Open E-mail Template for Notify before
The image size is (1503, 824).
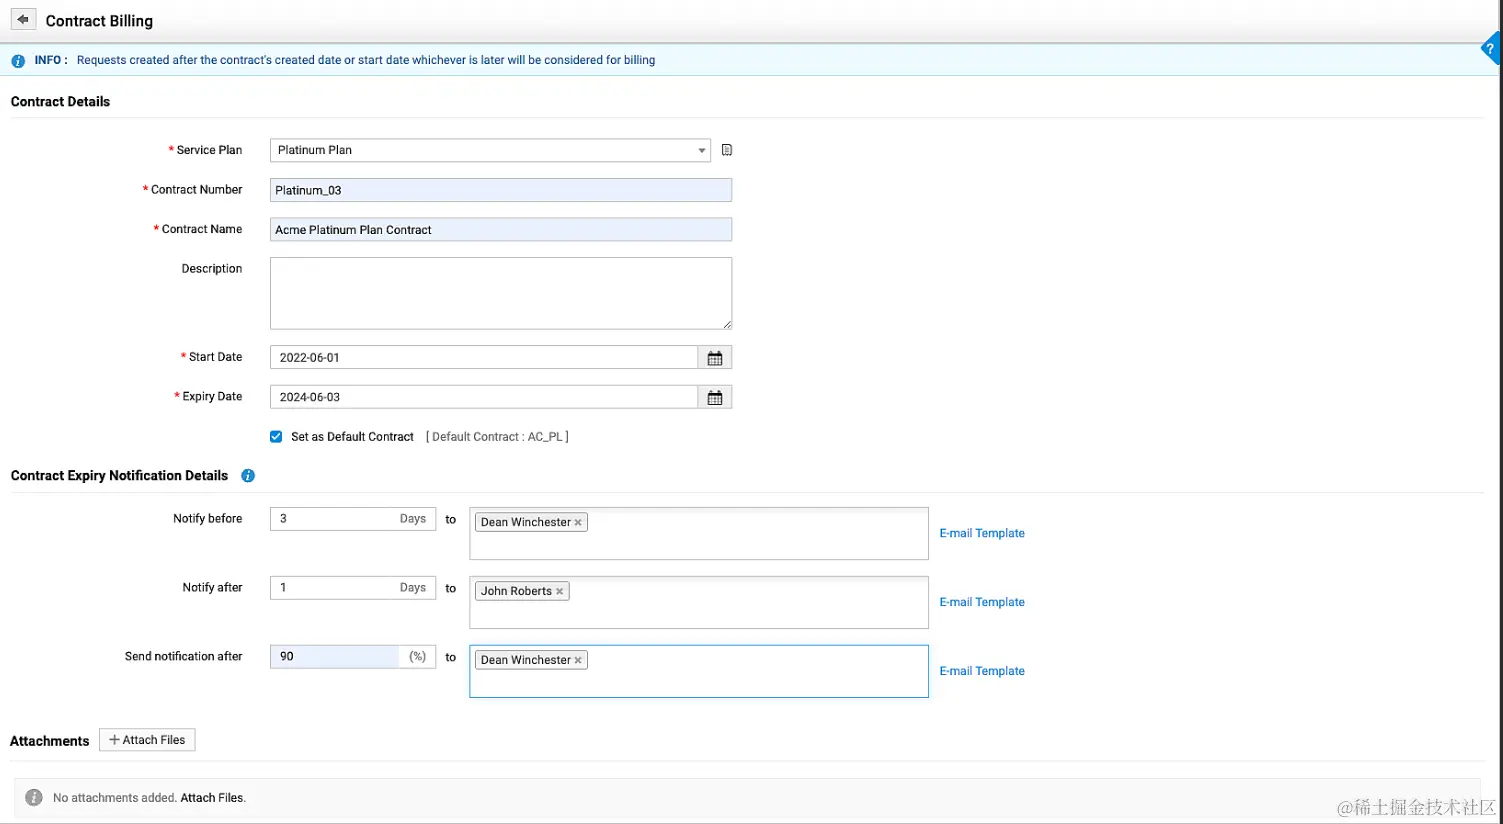pyautogui.click(x=981, y=533)
